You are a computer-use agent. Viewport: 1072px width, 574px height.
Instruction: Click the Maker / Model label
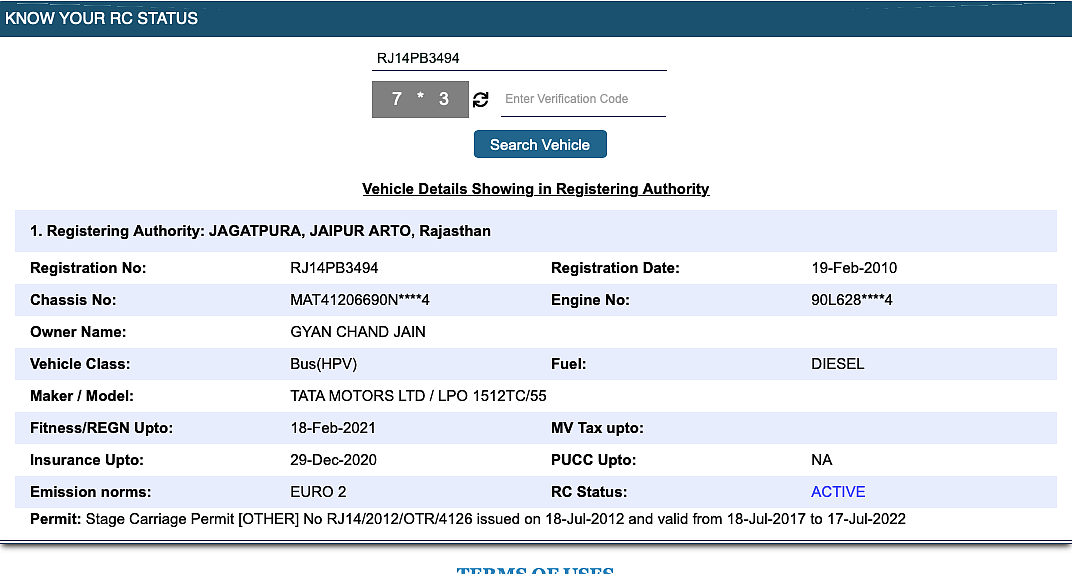(82, 396)
